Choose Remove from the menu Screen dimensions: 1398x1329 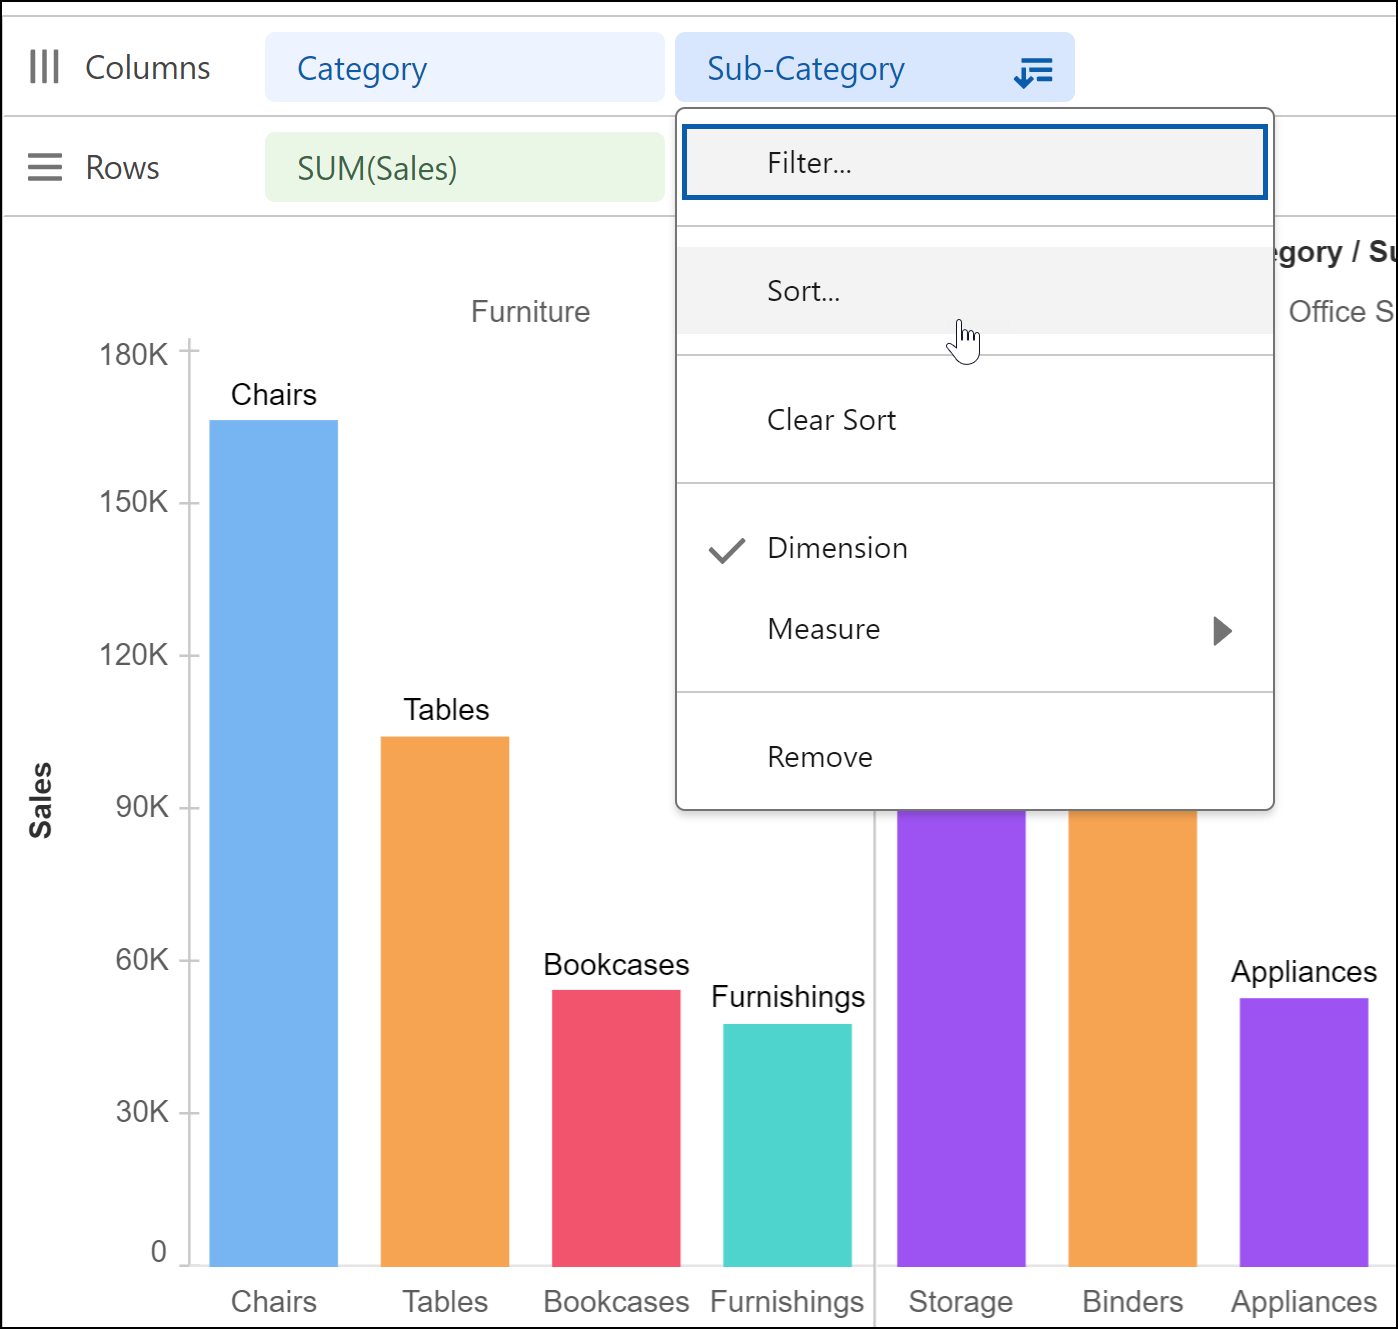pyautogui.click(x=975, y=757)
